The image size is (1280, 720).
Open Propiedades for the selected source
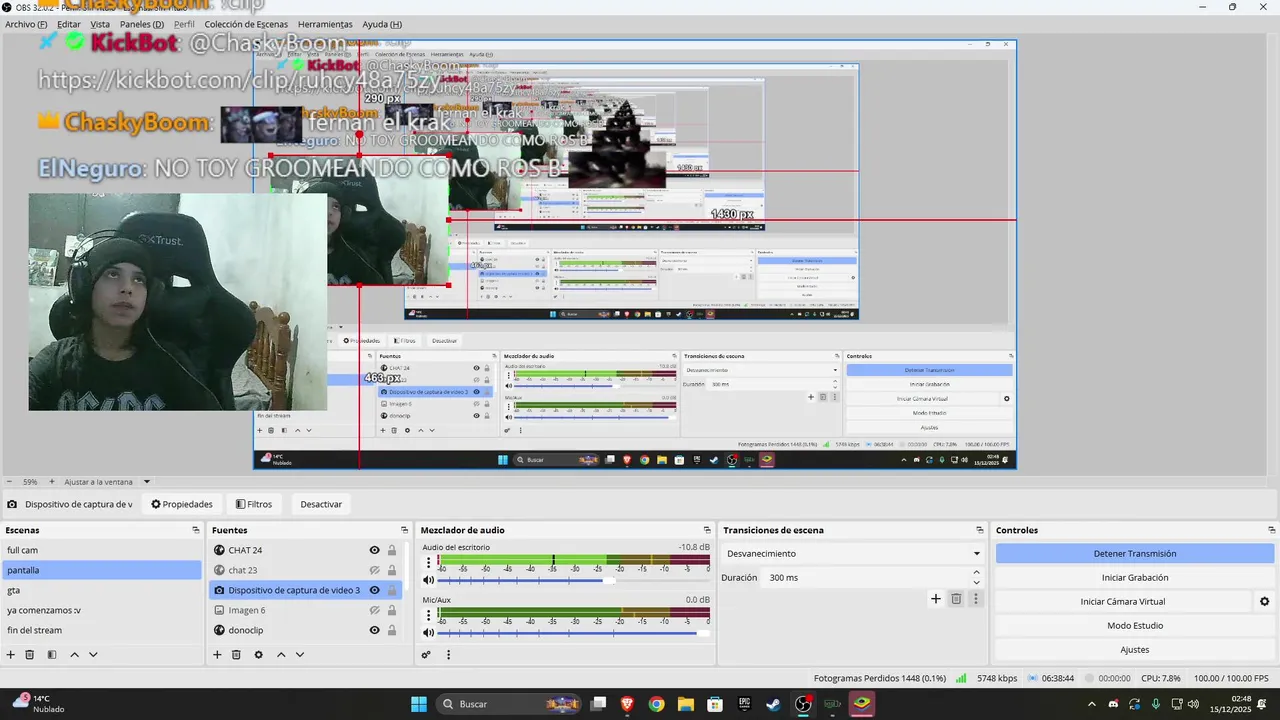(x=182, y=504)
